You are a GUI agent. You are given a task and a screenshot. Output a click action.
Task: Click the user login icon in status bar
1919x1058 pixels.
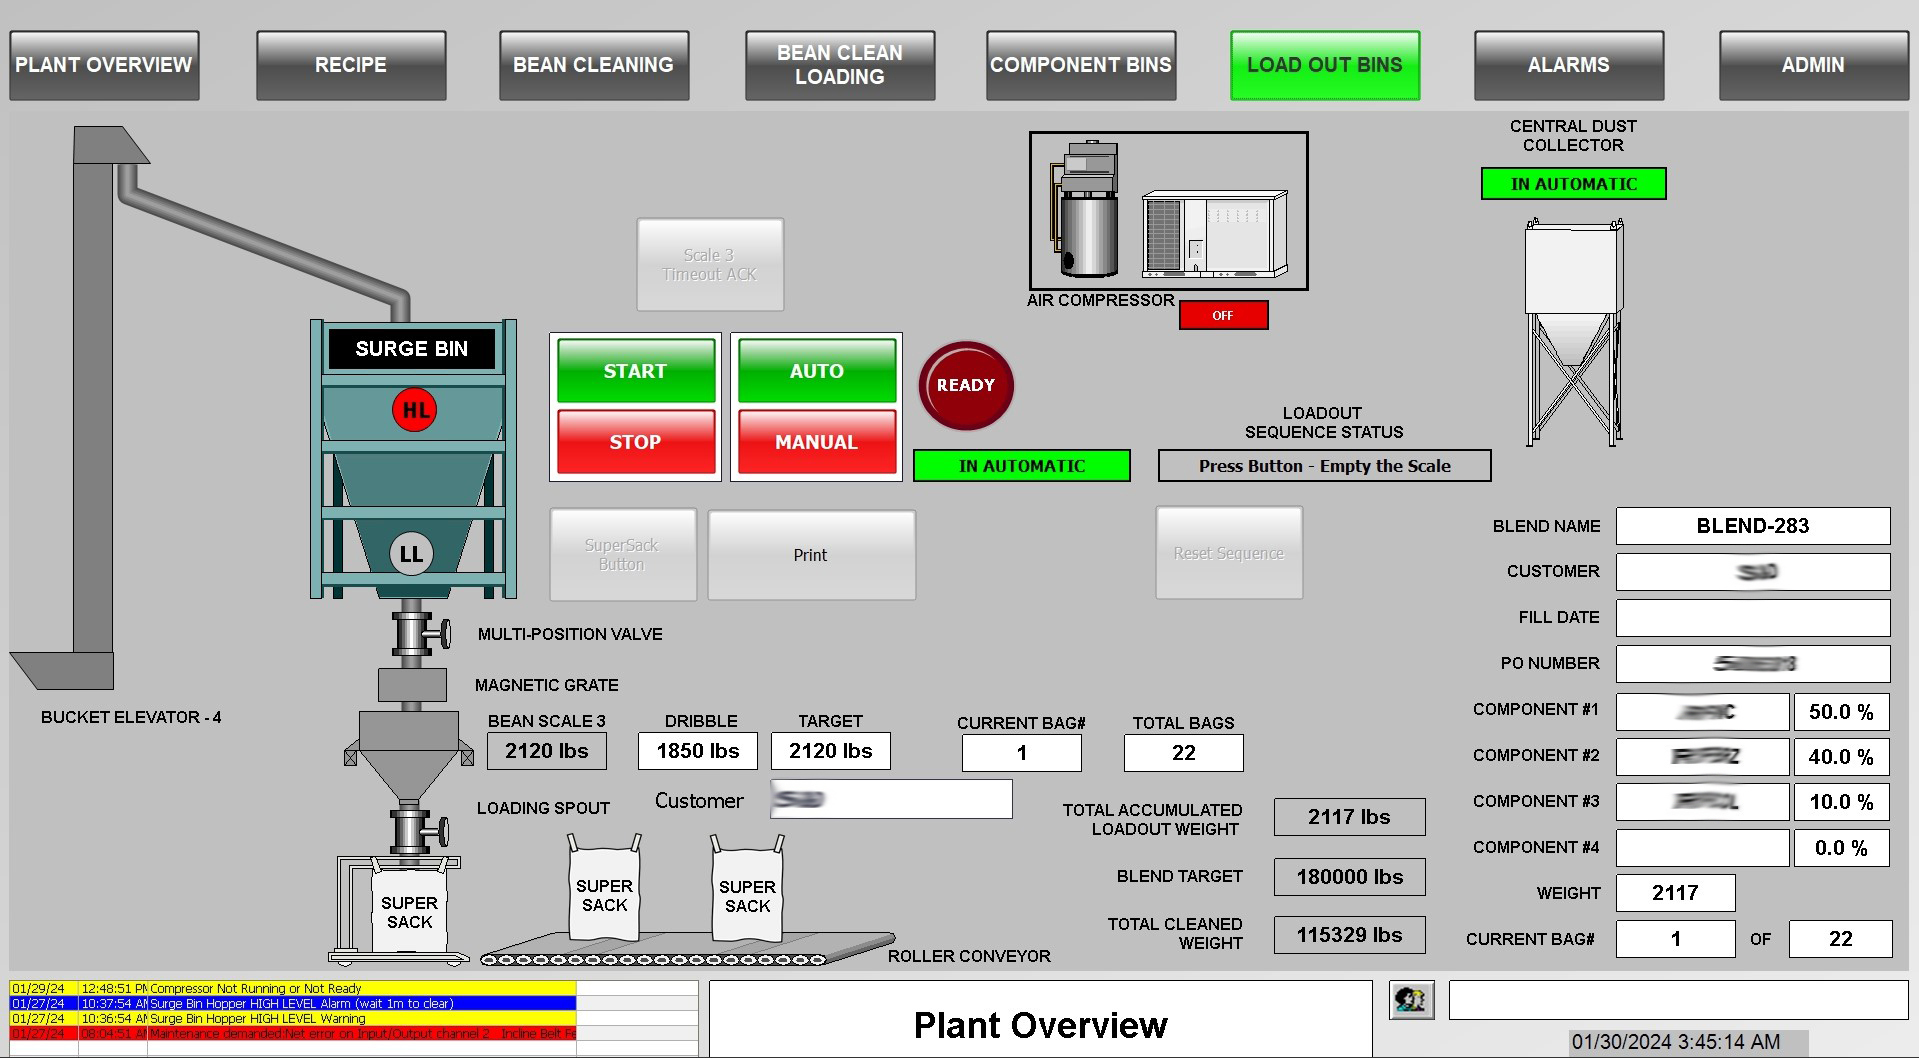[x=1411, y=999]
